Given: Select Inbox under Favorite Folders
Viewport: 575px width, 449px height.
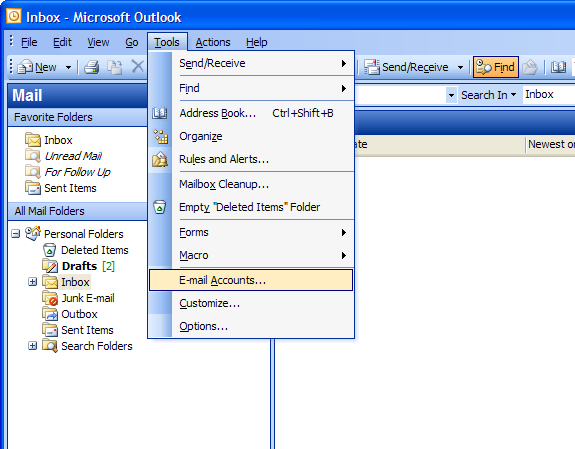Looking at the screenshot, I should pyautogui.click(x=58, y=140).
